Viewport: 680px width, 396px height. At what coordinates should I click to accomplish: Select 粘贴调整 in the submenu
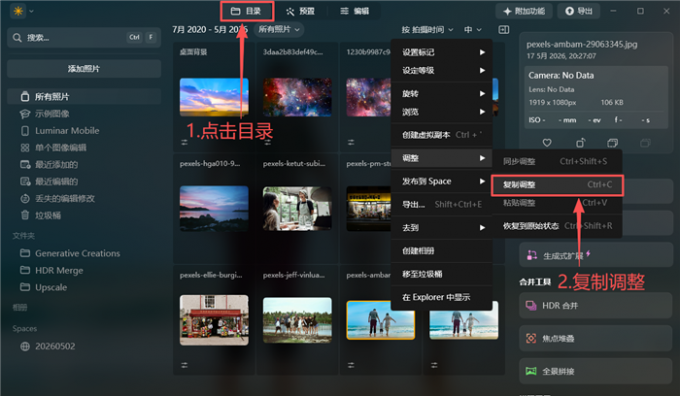557,203
